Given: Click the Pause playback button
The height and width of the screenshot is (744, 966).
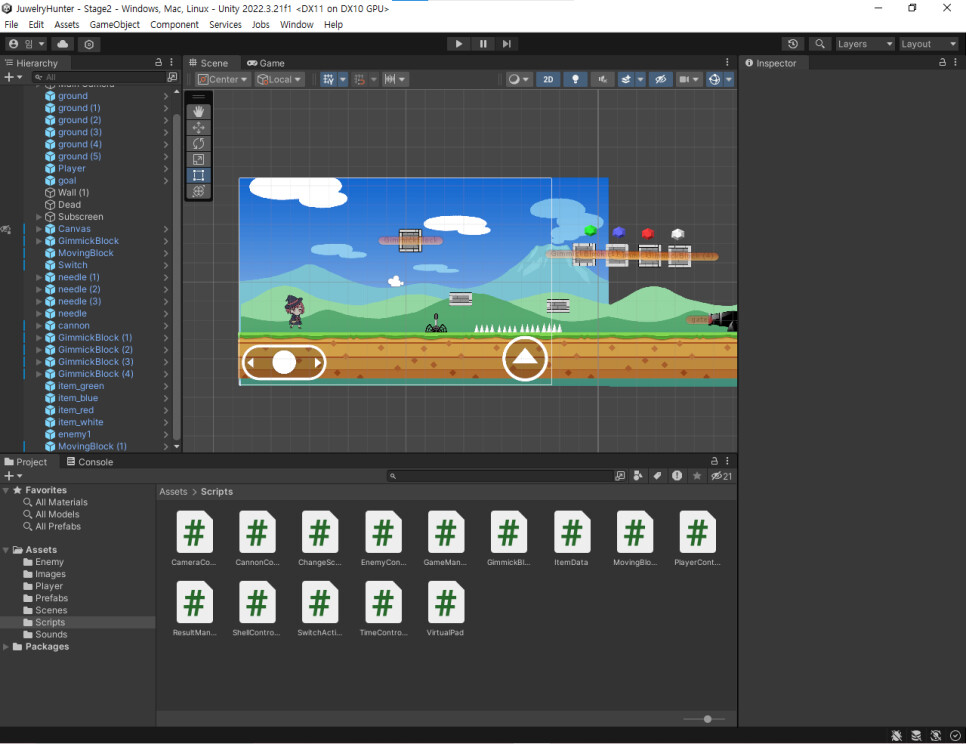Looking at the screenshot, I should [x=483, y=44].
